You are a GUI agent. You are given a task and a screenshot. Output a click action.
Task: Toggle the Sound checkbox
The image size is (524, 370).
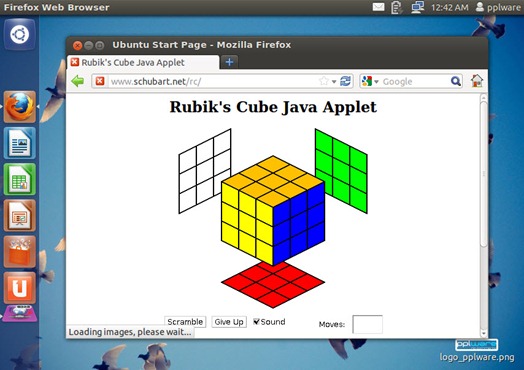(256, 322)
